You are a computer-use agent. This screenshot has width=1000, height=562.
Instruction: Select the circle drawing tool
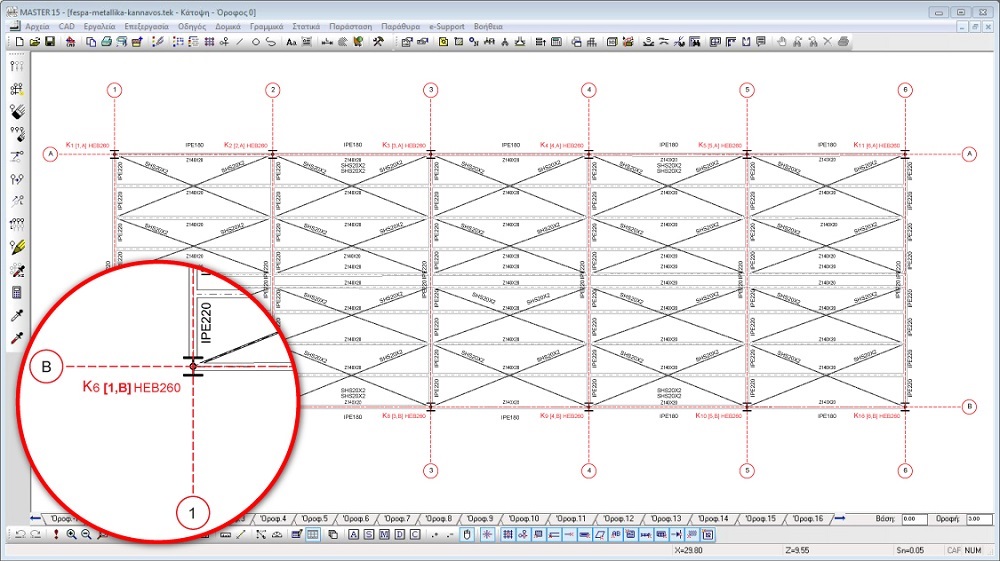point(256,42)
